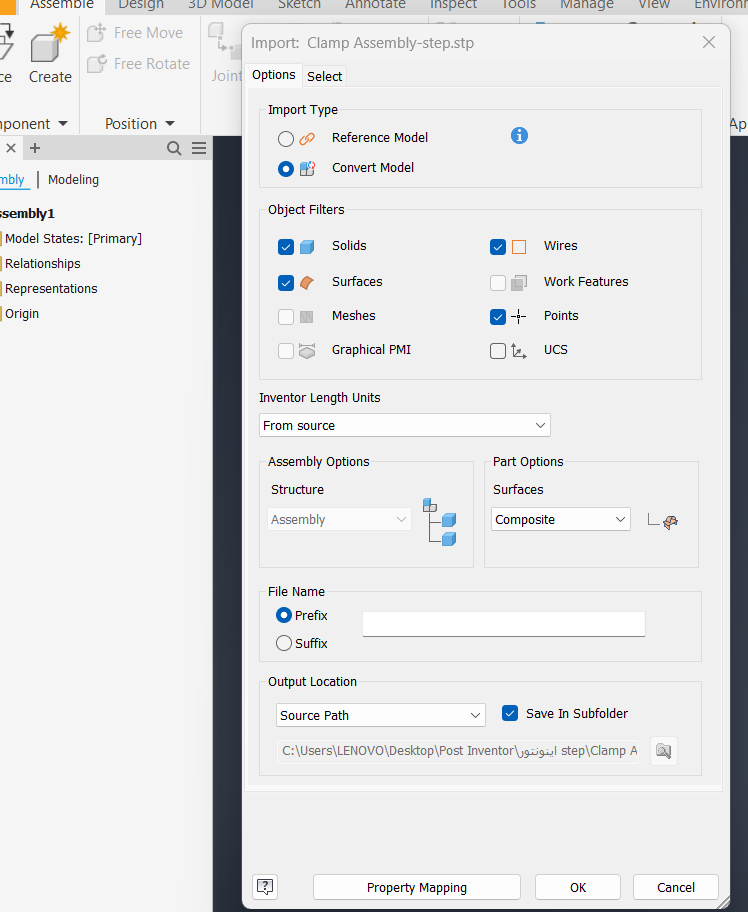The width and height of the screenshot is (748, 912).
Task: Close the browser panel tab with X
Action: point(10,148)
